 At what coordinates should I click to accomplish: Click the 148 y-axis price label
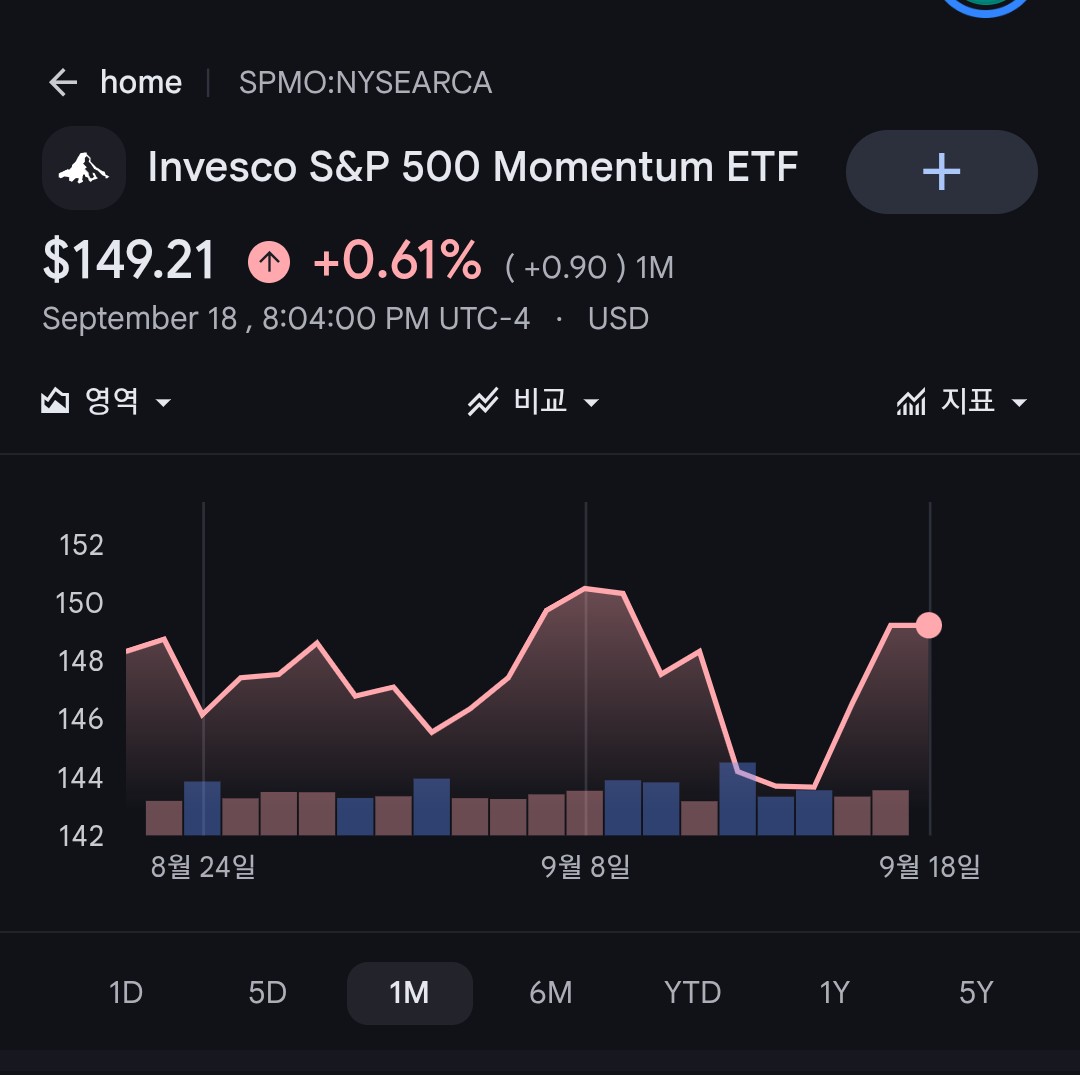pyautogui.click(x=81, y=662)
